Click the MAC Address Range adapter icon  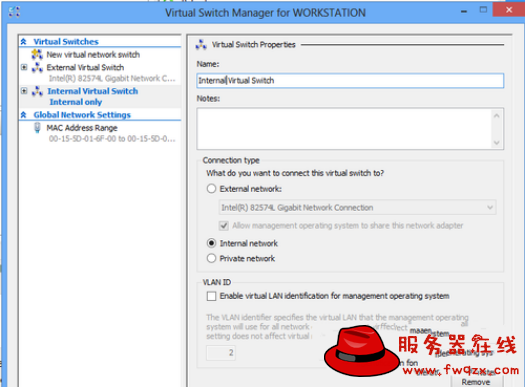point(37,128)
